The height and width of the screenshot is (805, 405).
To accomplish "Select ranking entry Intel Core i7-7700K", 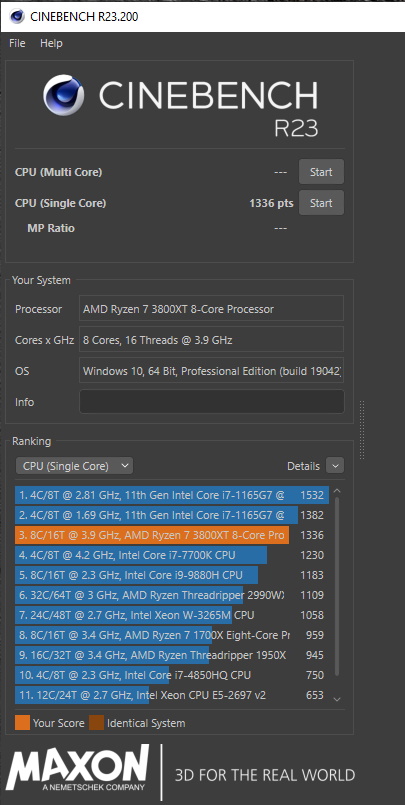I will pyautogui.click(x=172, y=555).
